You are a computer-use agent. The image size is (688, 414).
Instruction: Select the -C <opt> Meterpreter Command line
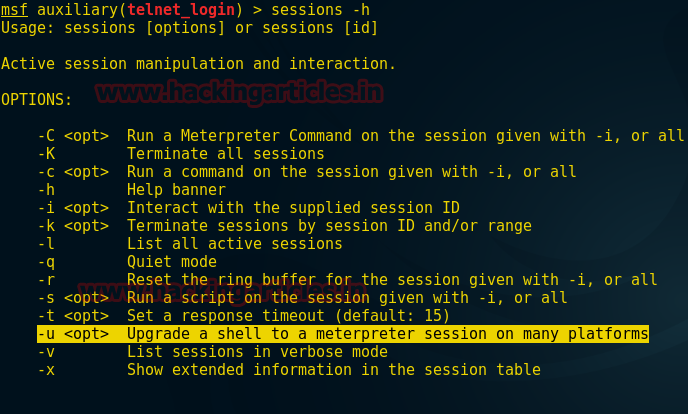click(361, 136)
